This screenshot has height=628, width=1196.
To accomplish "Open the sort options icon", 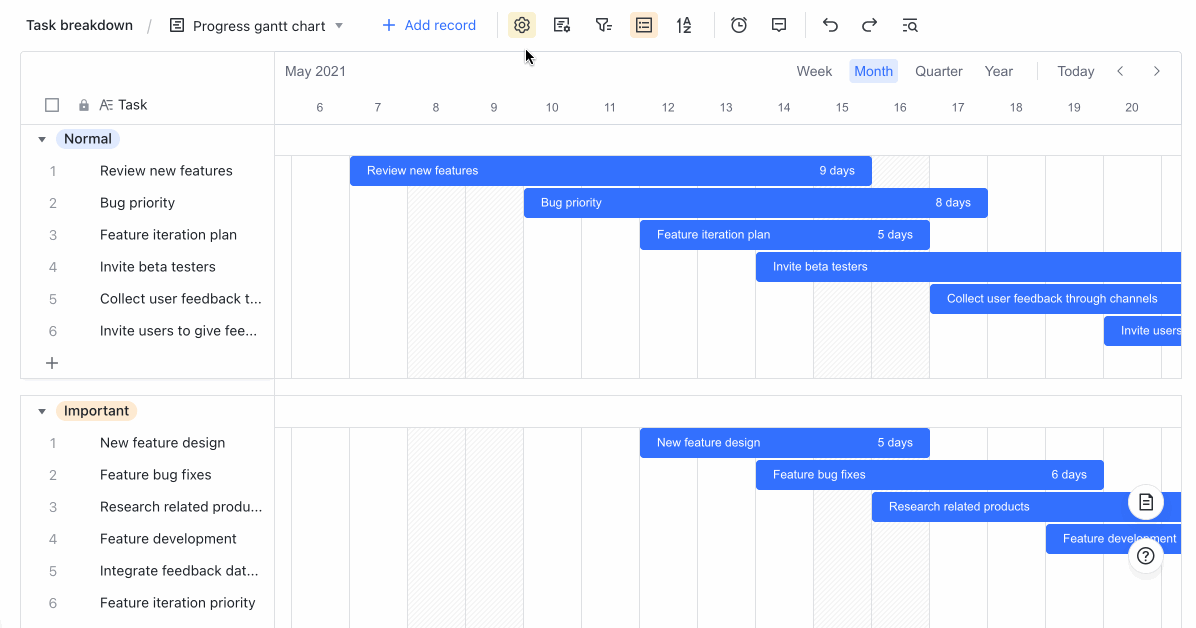I will click(x=683, y=25).
